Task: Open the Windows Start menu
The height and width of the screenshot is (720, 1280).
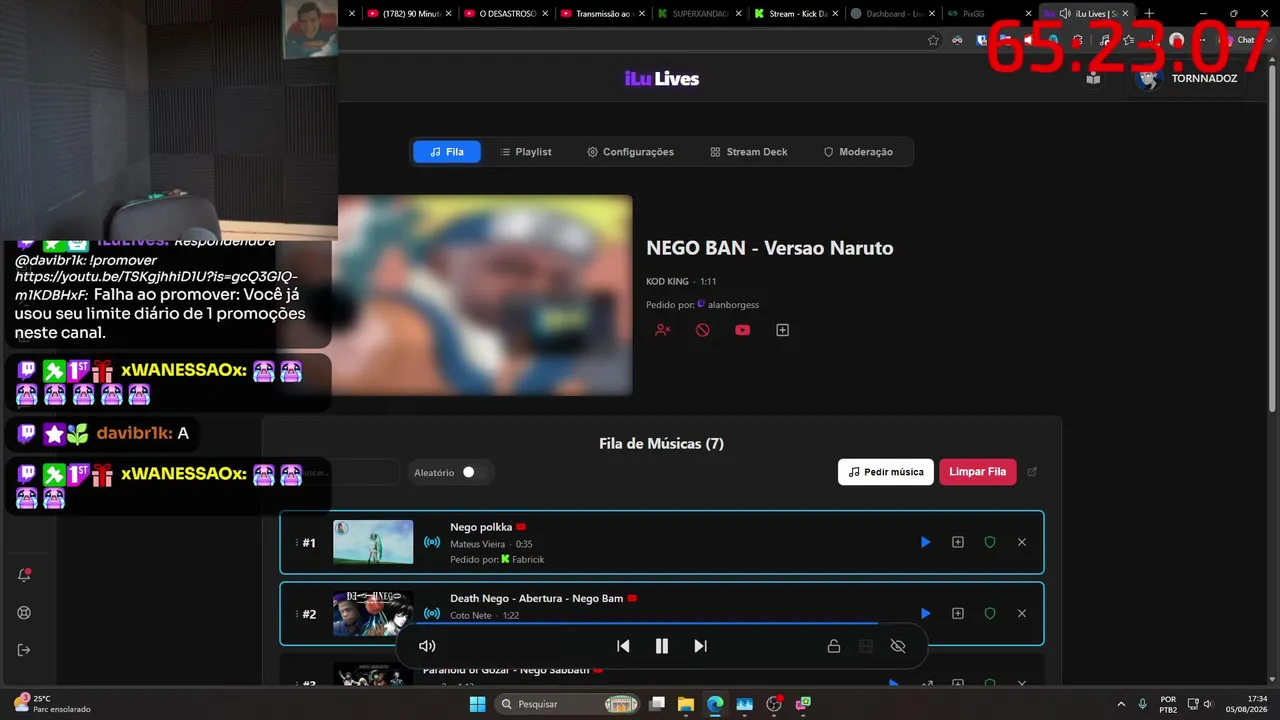Action: (476, 704)
